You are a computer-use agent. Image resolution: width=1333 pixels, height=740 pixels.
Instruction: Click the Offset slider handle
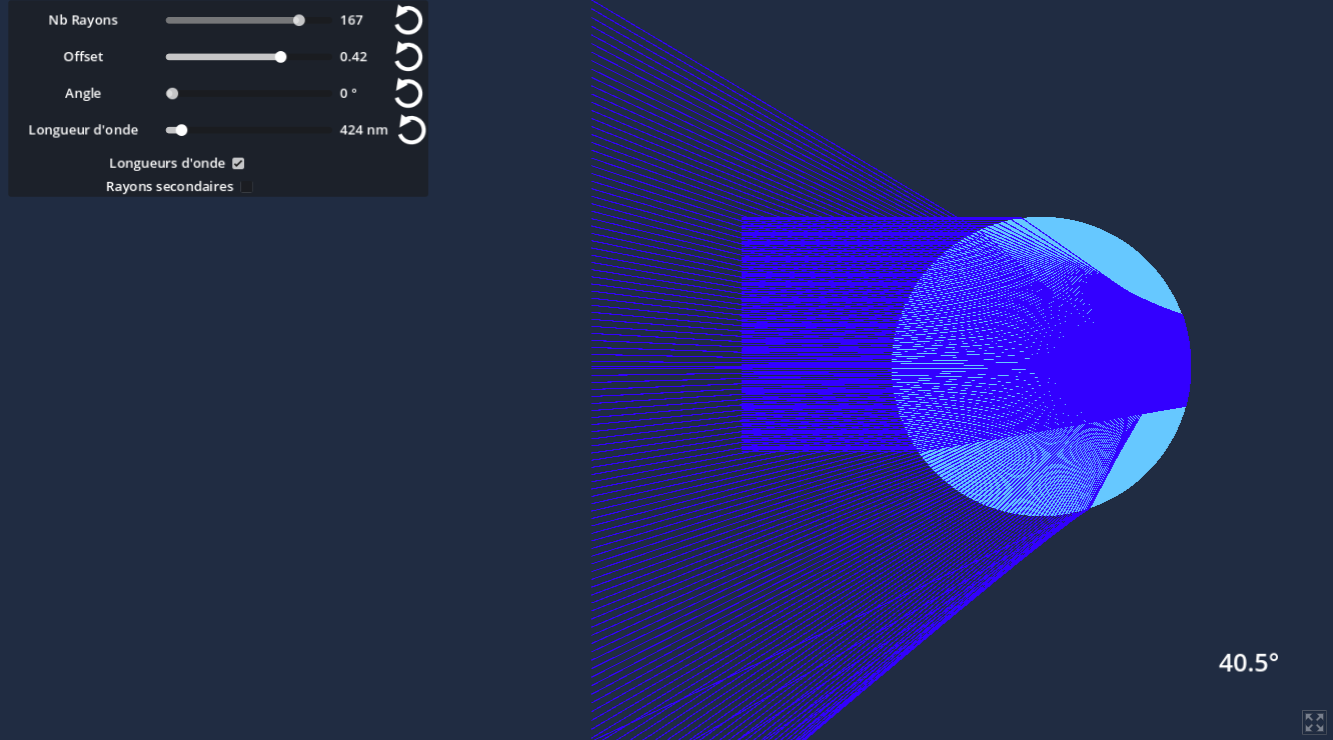coord(281,57)
